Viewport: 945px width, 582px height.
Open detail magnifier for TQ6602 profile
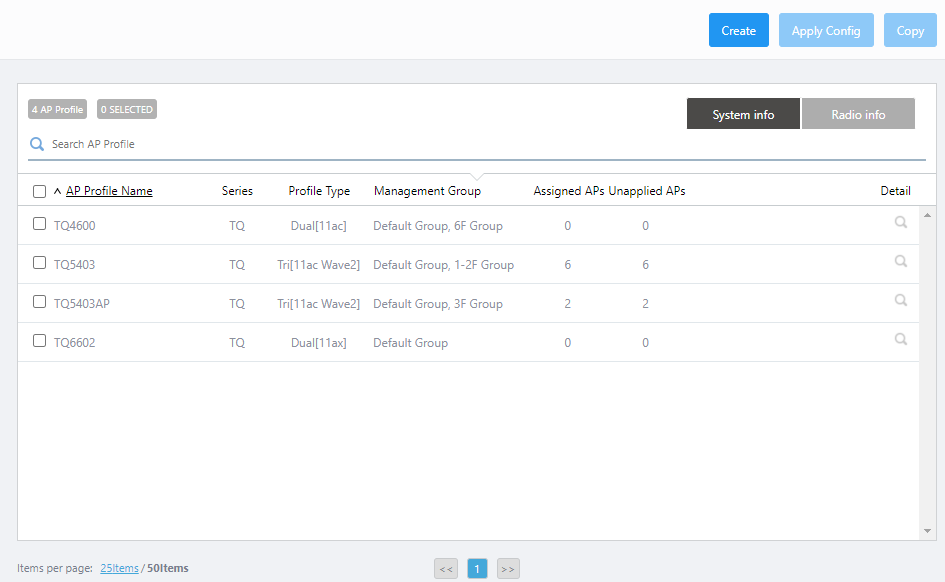[x=900, y=340]
